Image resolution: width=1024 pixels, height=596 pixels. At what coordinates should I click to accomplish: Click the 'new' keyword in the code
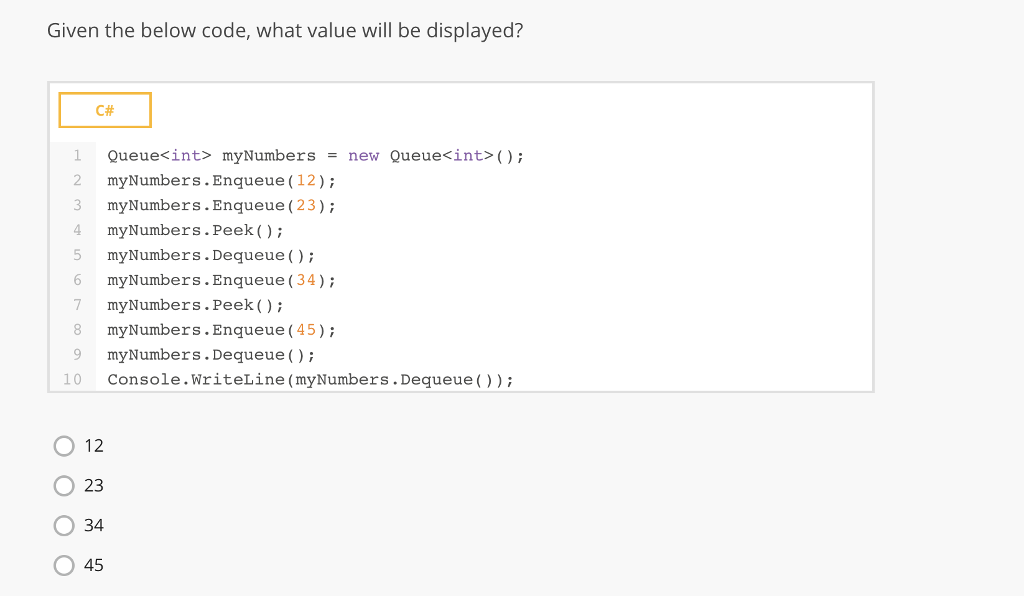click(x=364, y=156)
